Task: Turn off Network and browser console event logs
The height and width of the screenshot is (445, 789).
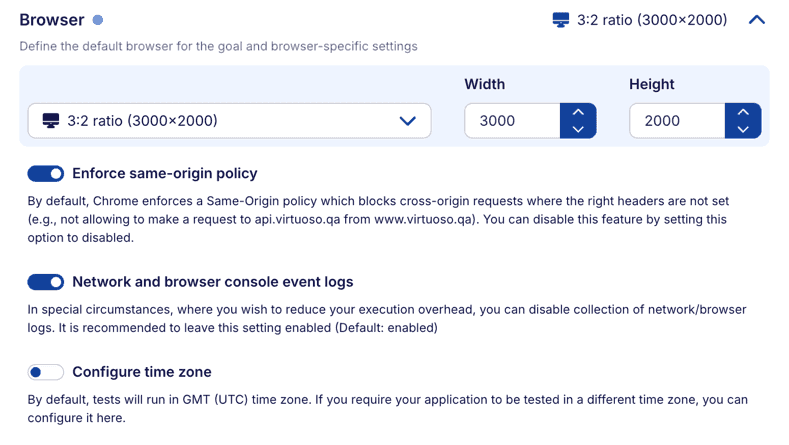Action: click(46, 282)
